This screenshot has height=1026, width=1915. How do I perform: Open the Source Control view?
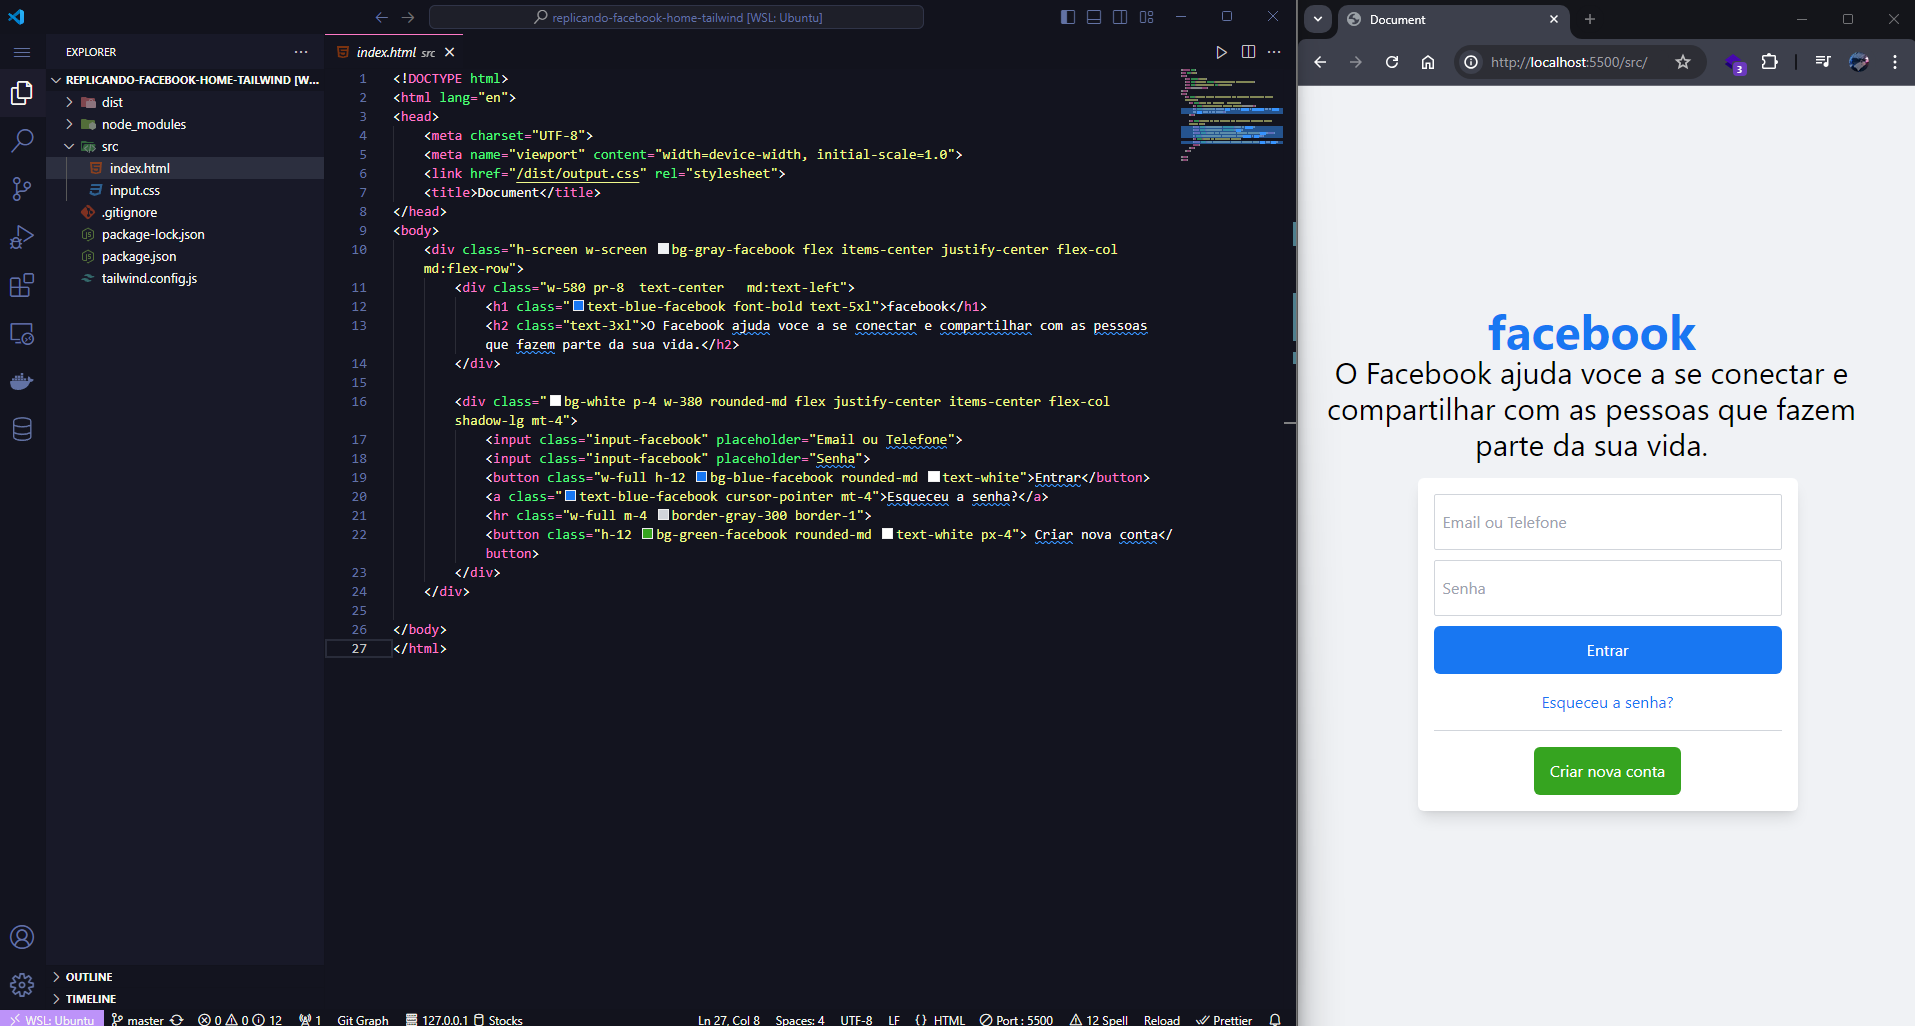pos(23,189)
